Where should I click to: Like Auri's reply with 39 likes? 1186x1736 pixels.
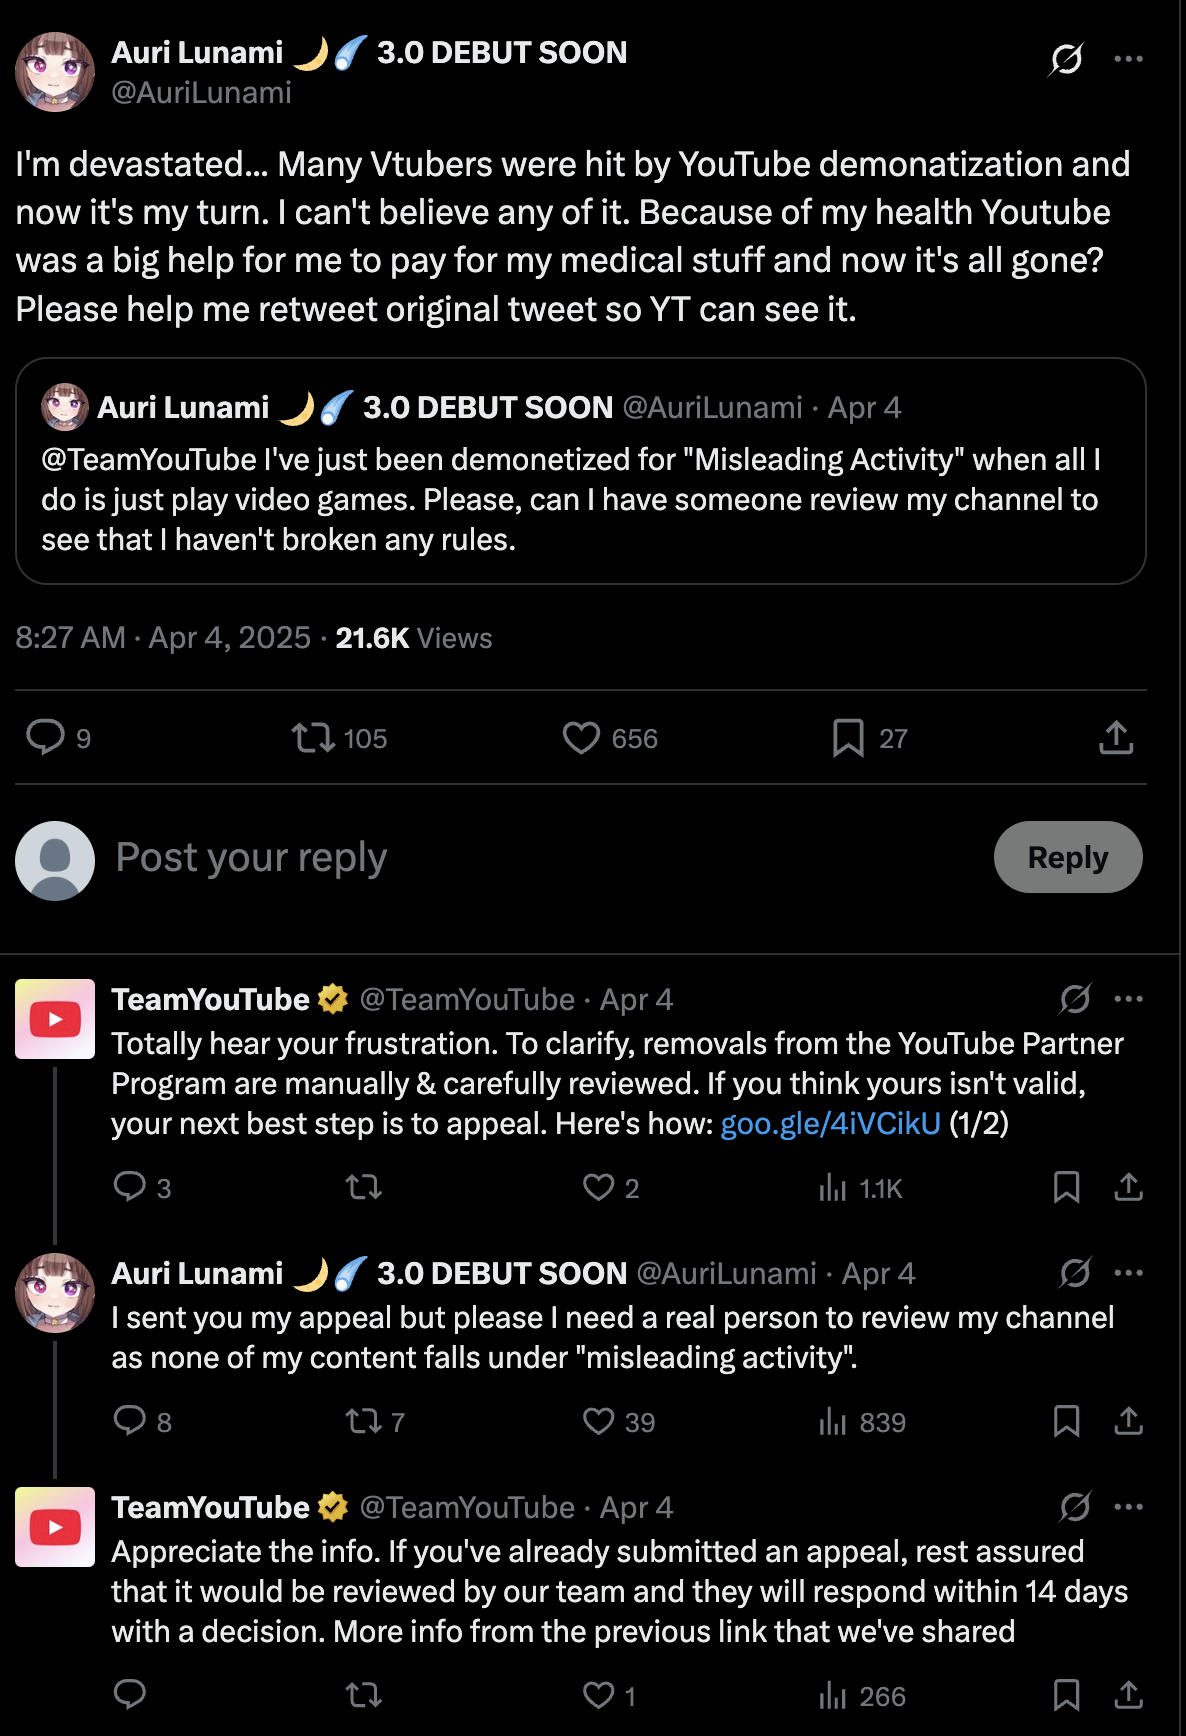[599, 1421]
